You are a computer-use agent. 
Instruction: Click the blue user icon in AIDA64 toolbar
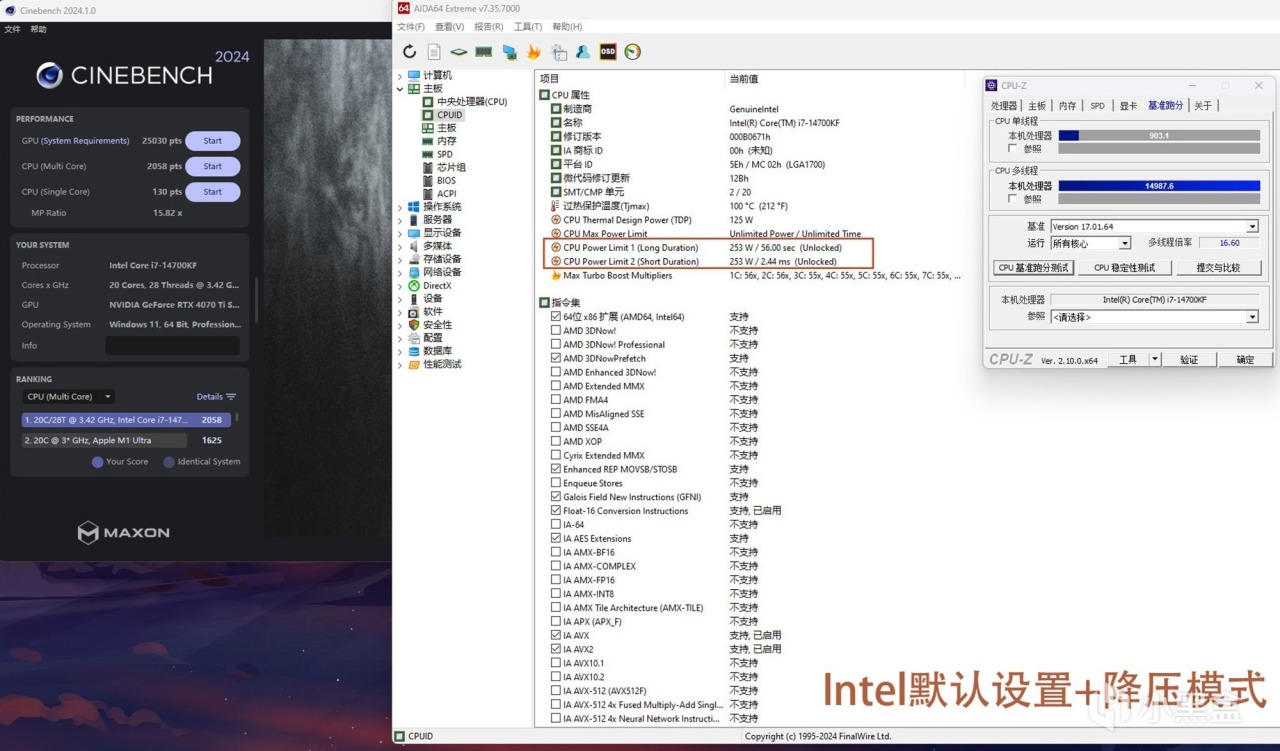583,52
